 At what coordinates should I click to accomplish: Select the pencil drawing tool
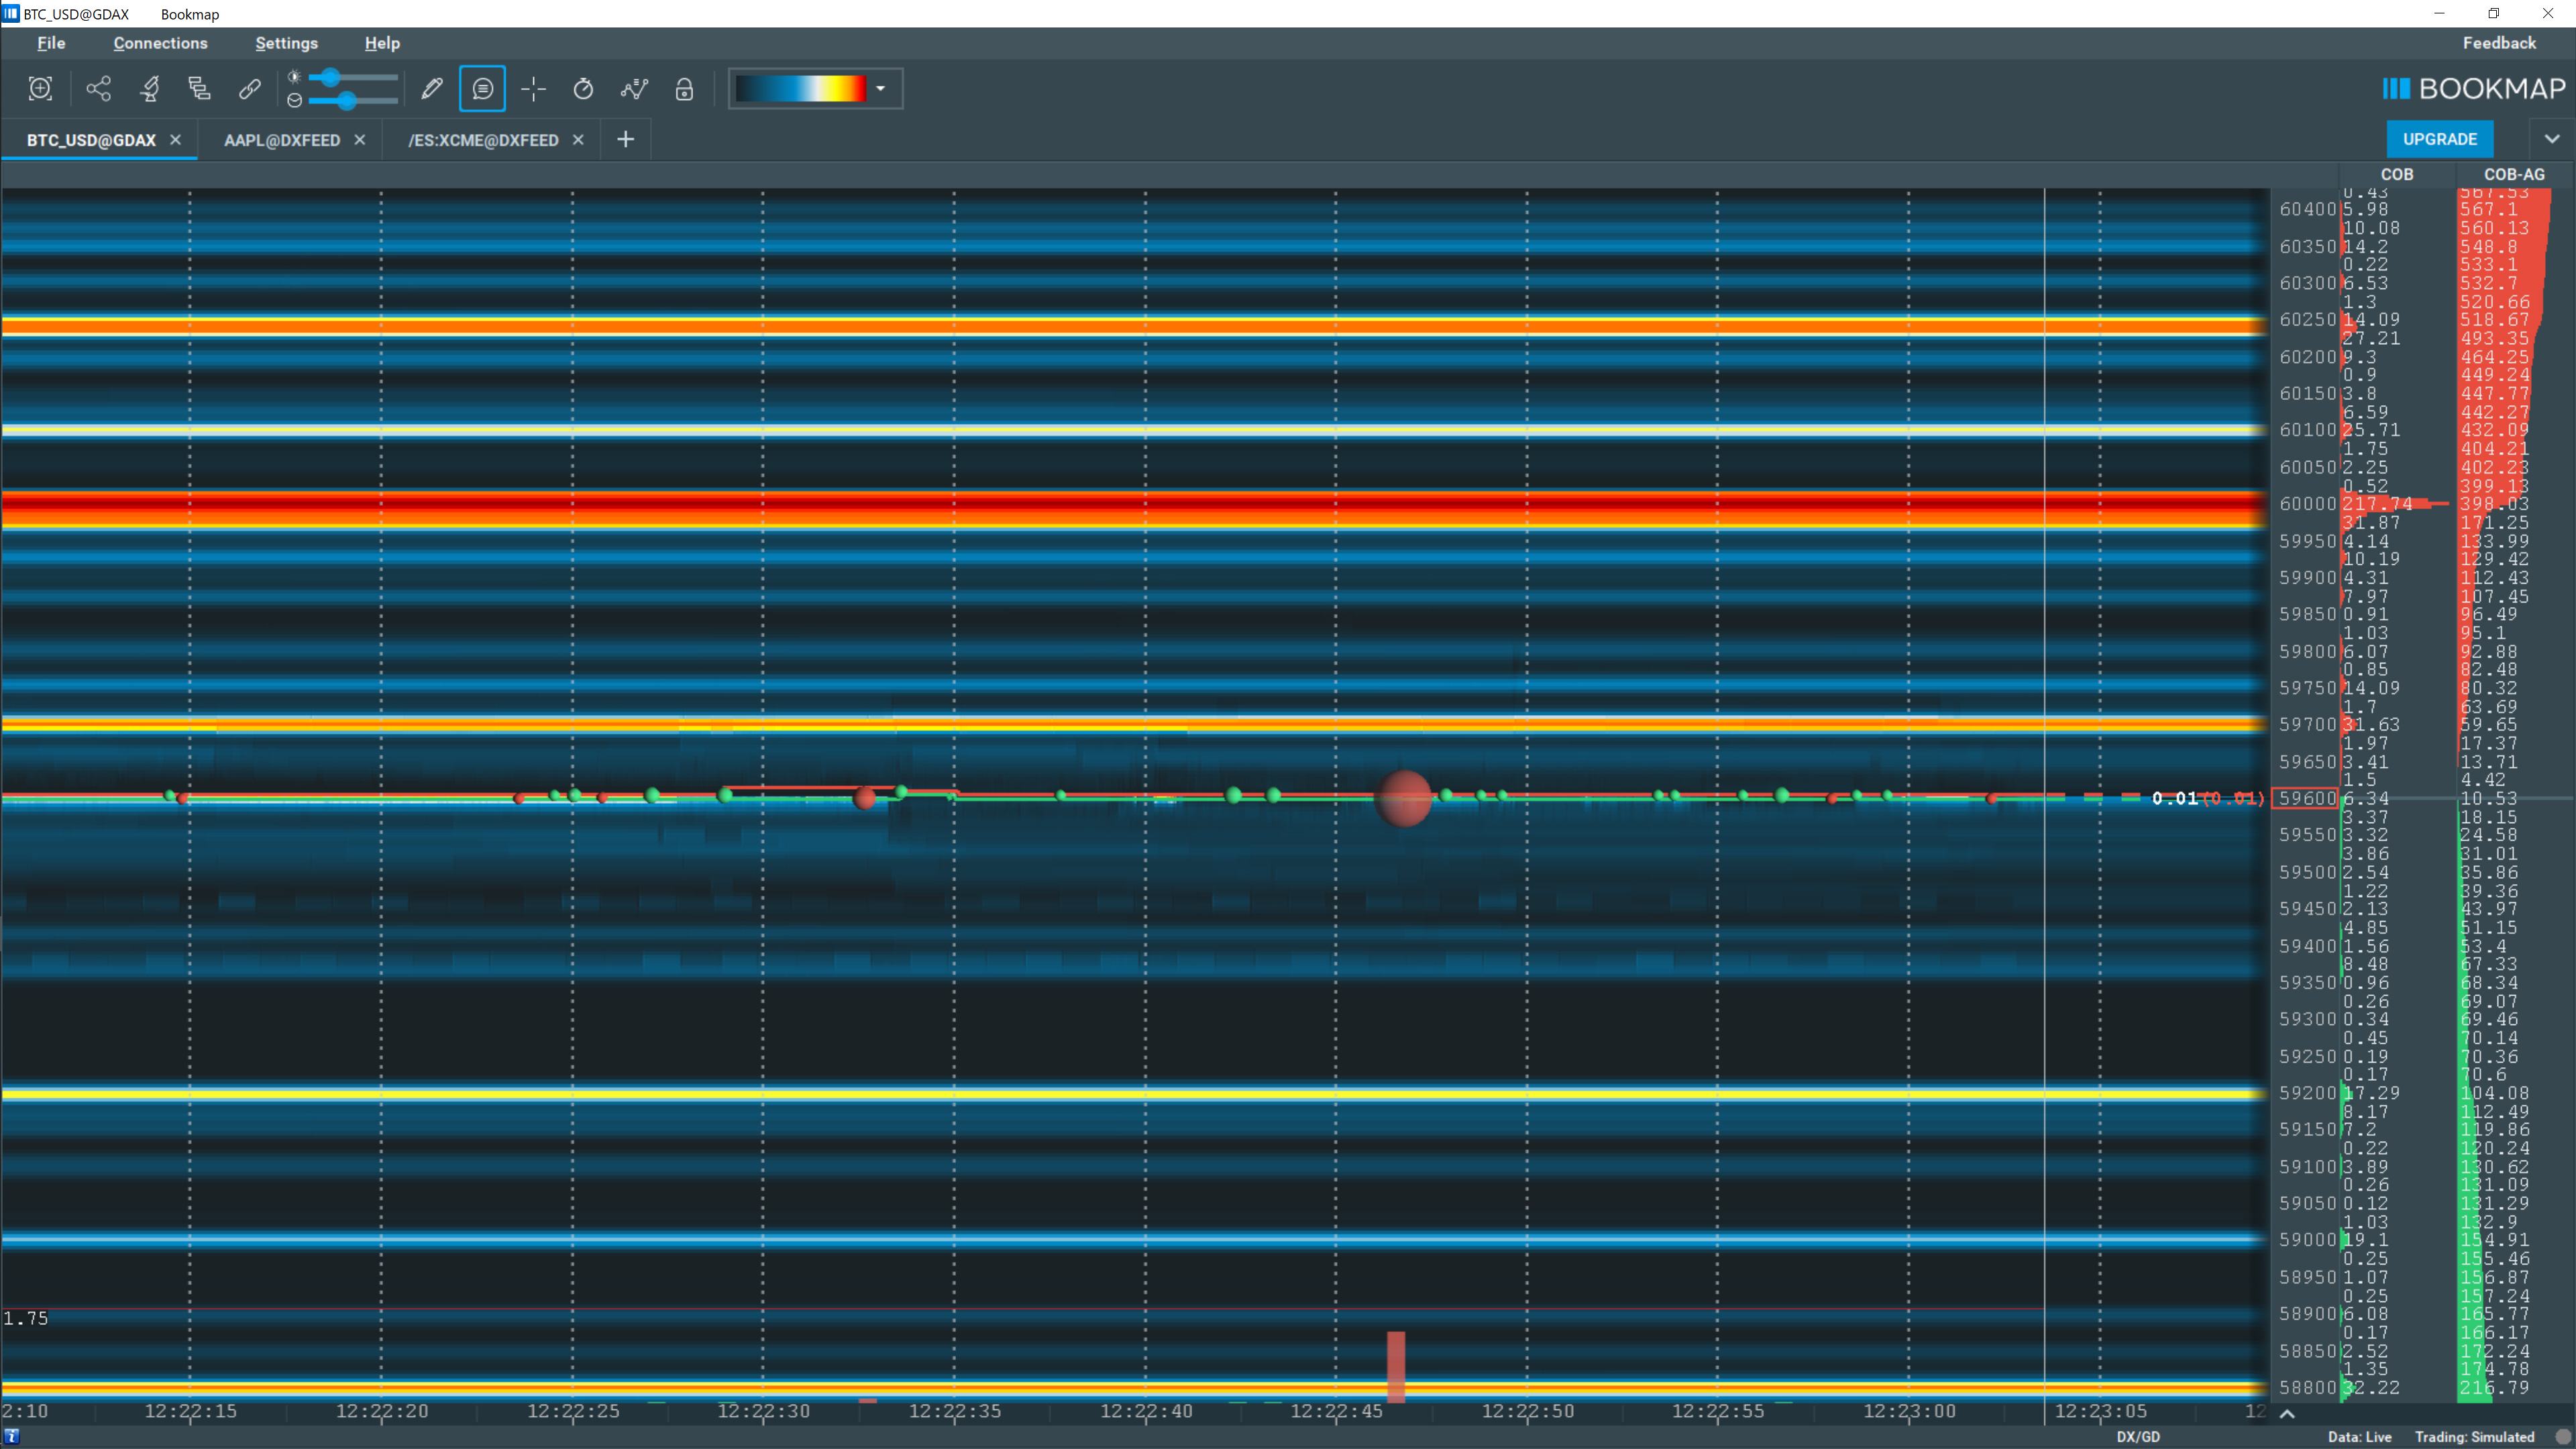click(x=432, y=89)
